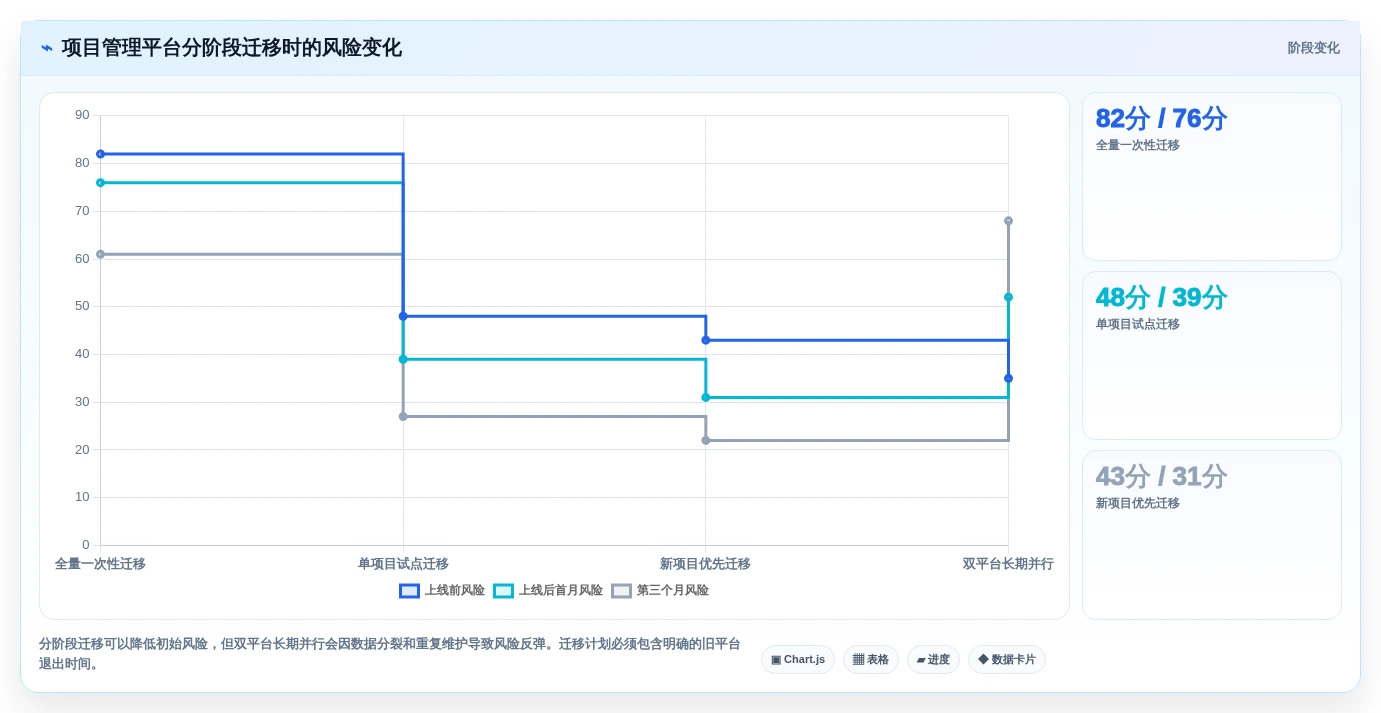Screen dimensions: 1381x713
Task: Click the 48分 / 39分 value card
Action: [x=1212, y=355]
